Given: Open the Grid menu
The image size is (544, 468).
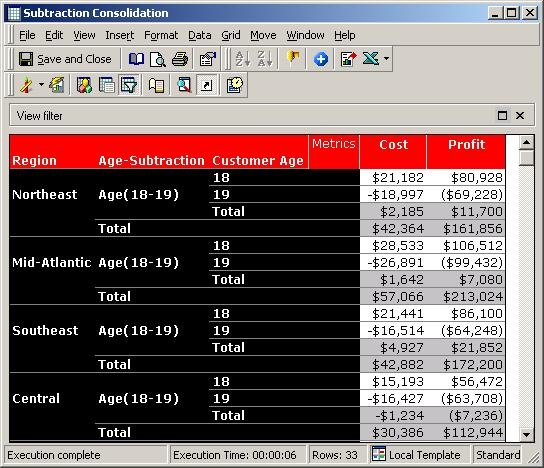Looking at the screenshot, I should point(231,35).
